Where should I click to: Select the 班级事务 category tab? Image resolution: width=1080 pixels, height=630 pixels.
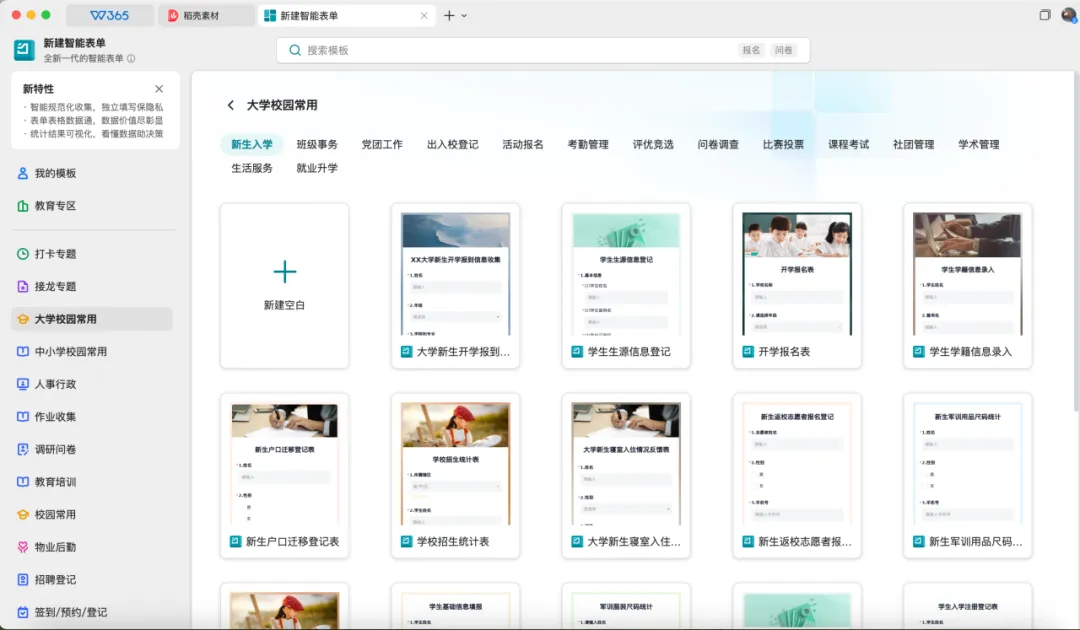point(317,145)
